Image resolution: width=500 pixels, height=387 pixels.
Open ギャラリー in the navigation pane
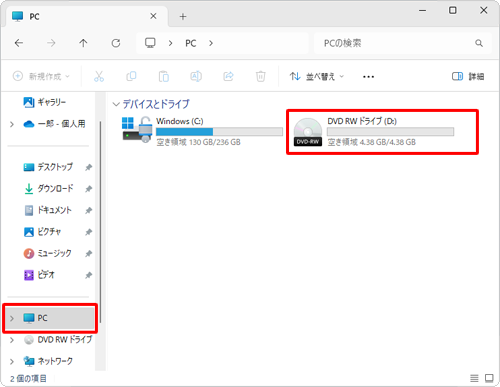coord(51,102)
